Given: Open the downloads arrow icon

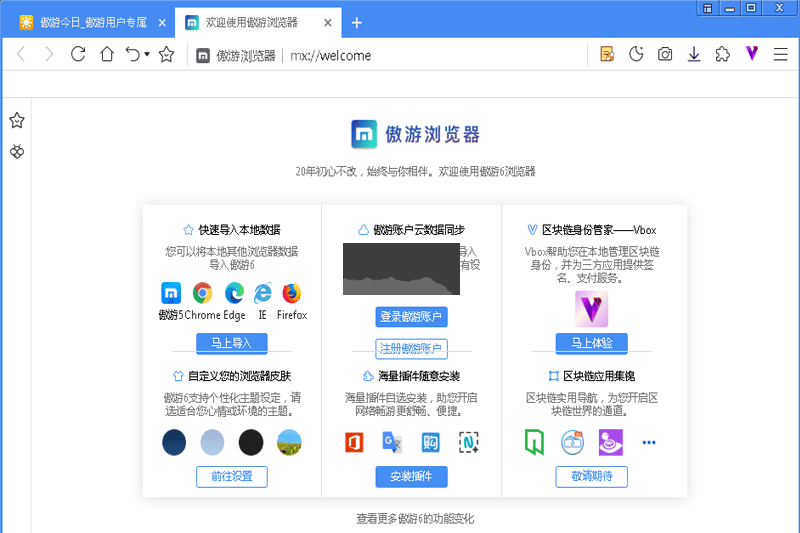Looking at the screenshot, I should [693, 55].
